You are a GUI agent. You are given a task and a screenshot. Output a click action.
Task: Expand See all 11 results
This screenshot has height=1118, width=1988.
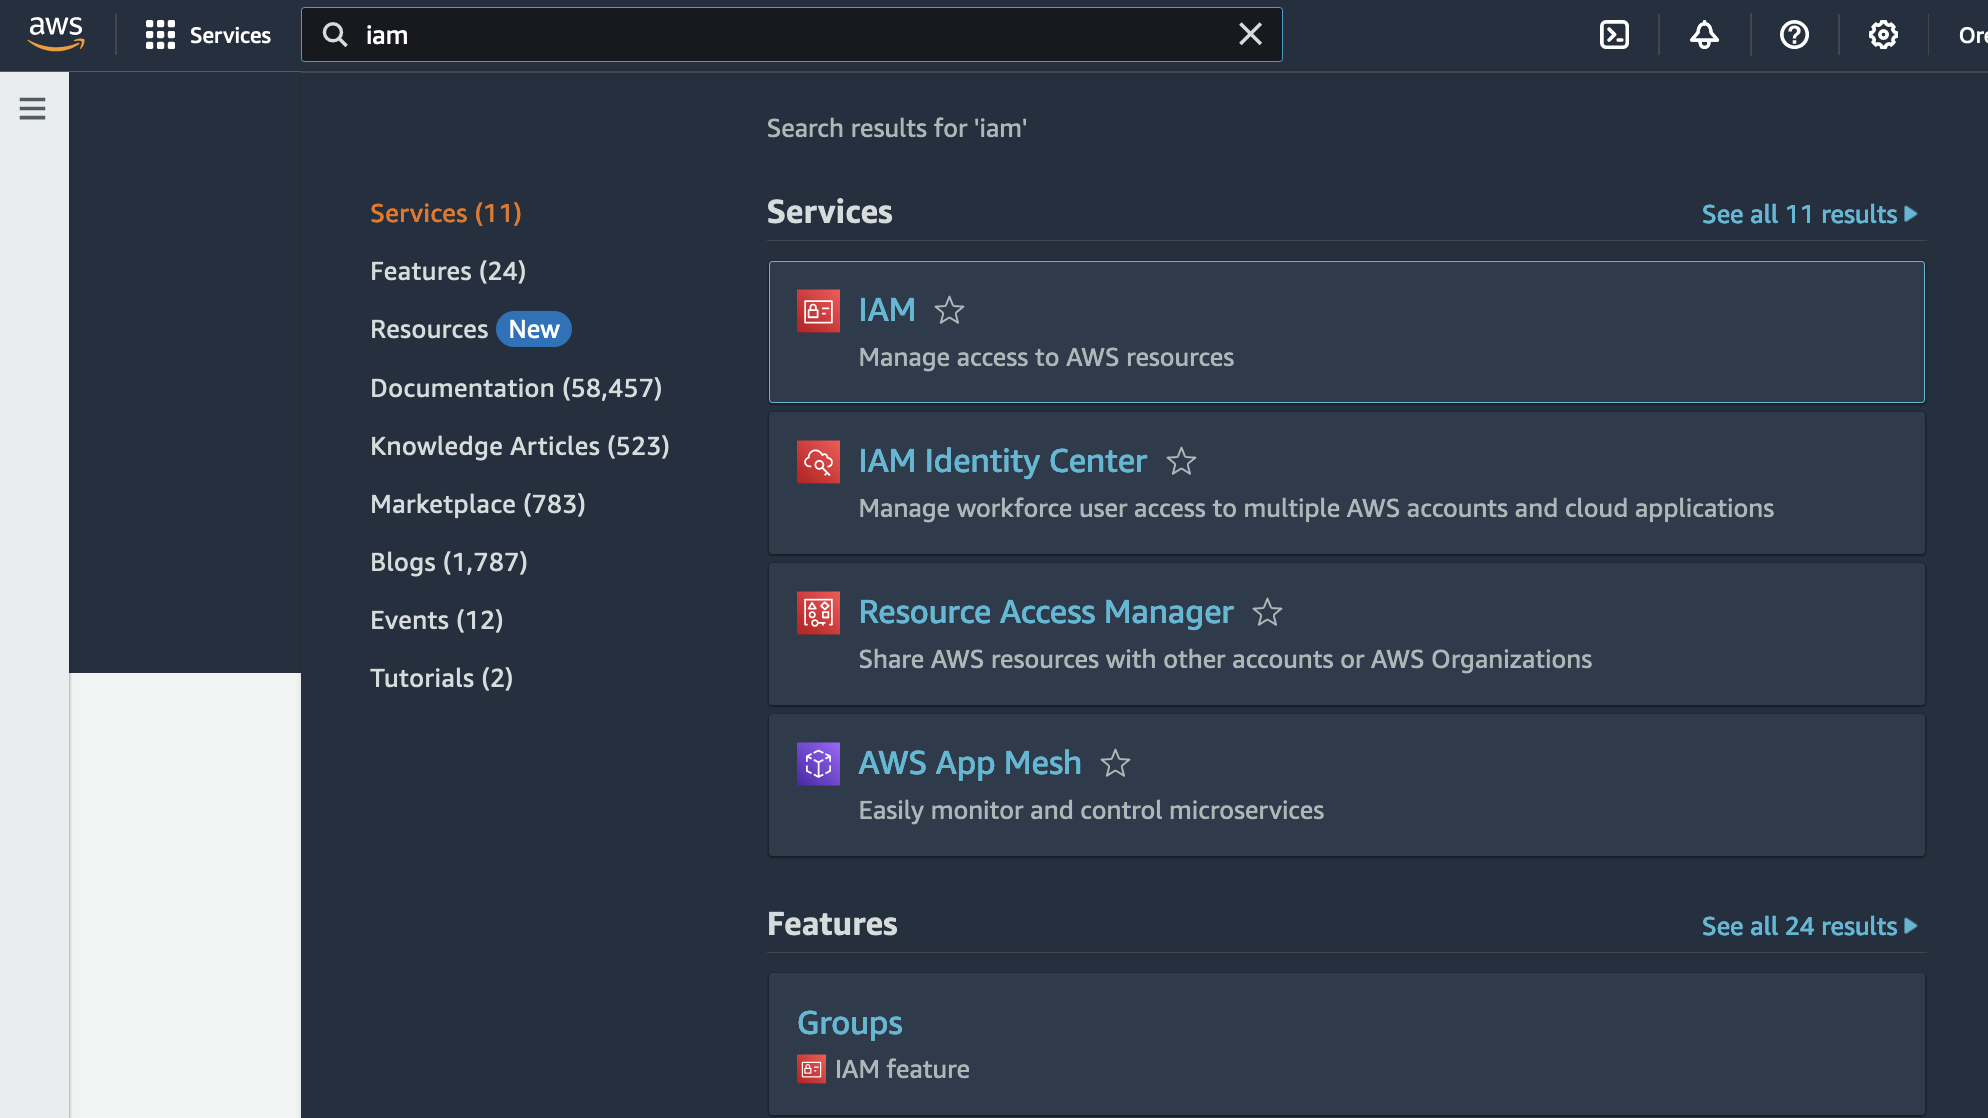click(1808, 214)
